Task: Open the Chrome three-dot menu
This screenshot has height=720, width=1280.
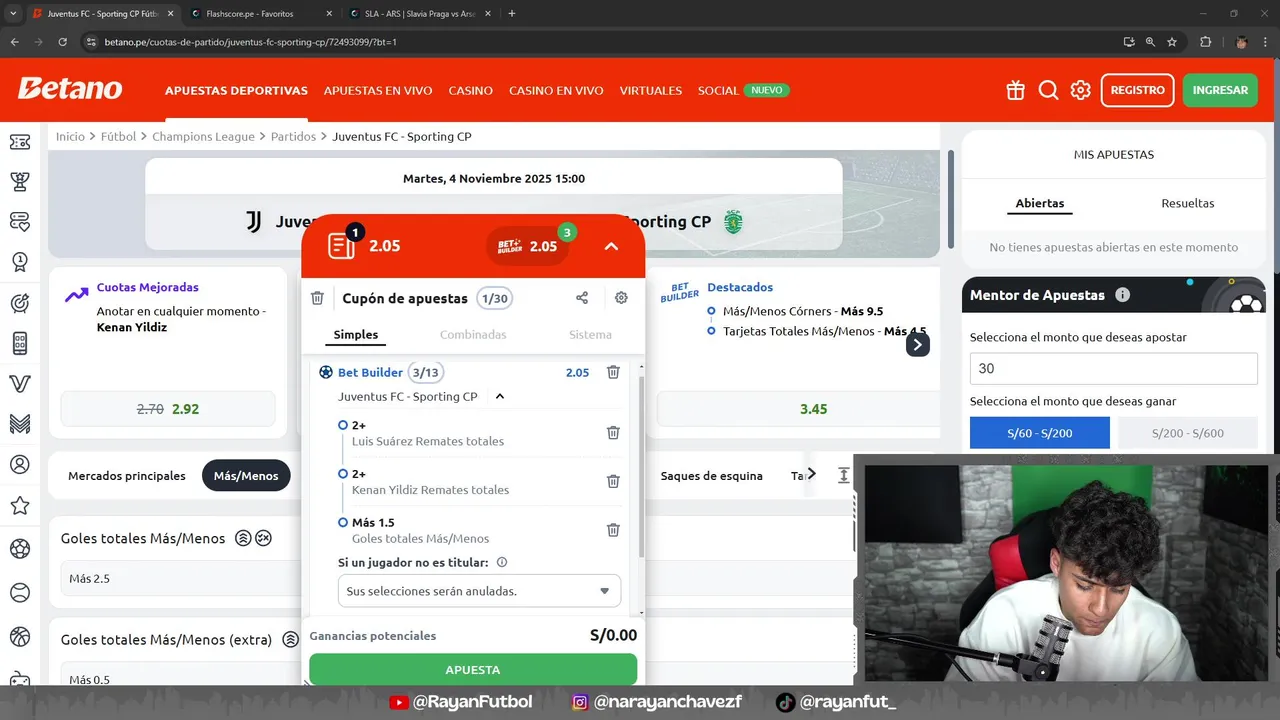Action: click(1266, 42)
